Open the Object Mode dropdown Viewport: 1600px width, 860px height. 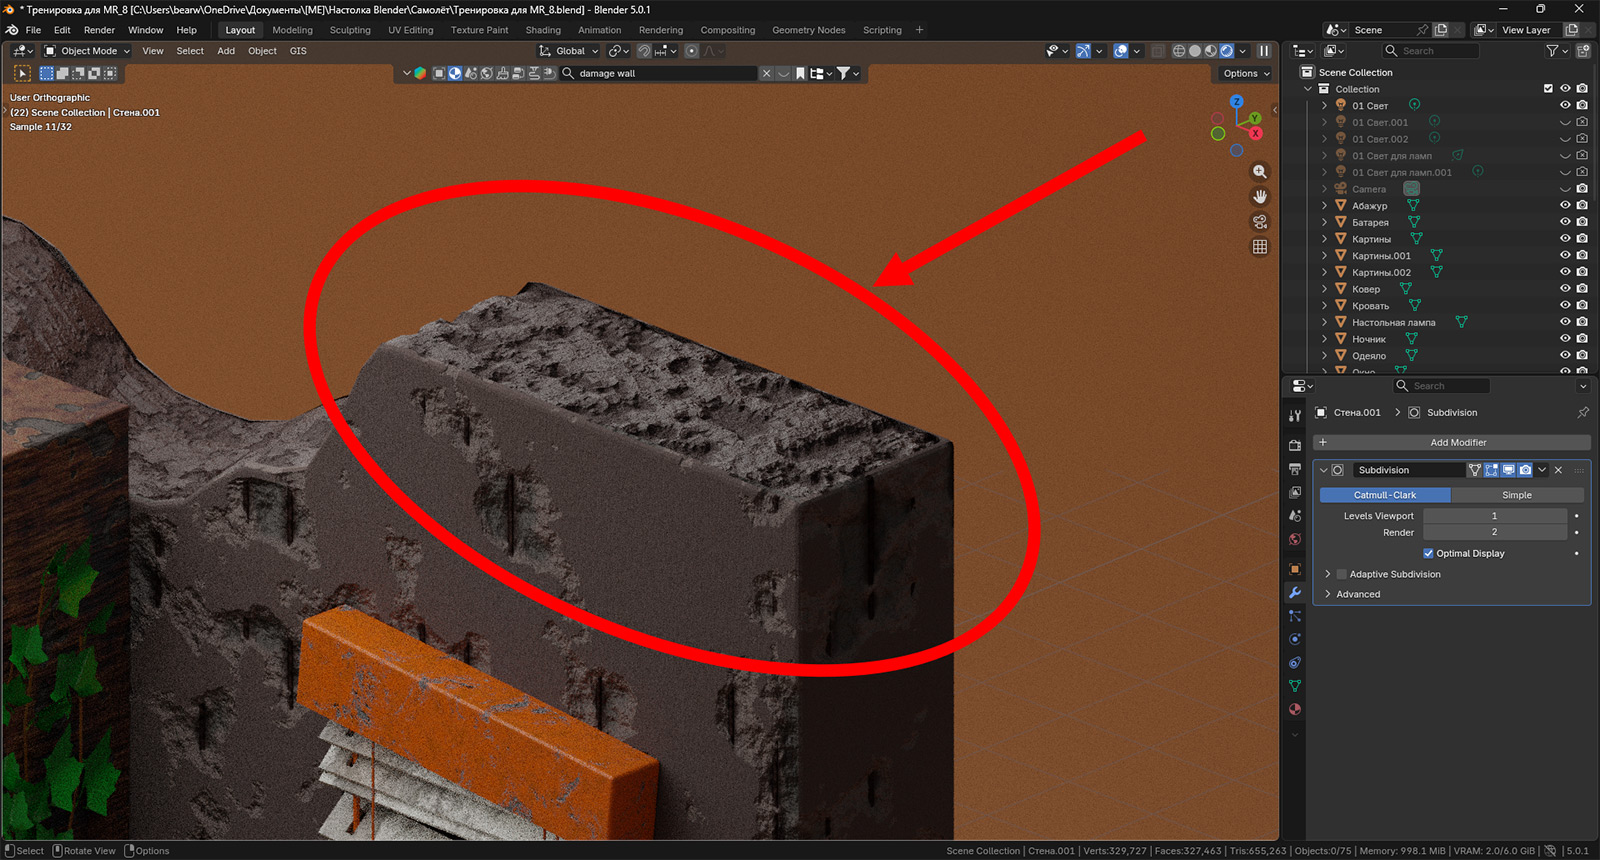tap(88, 51)
